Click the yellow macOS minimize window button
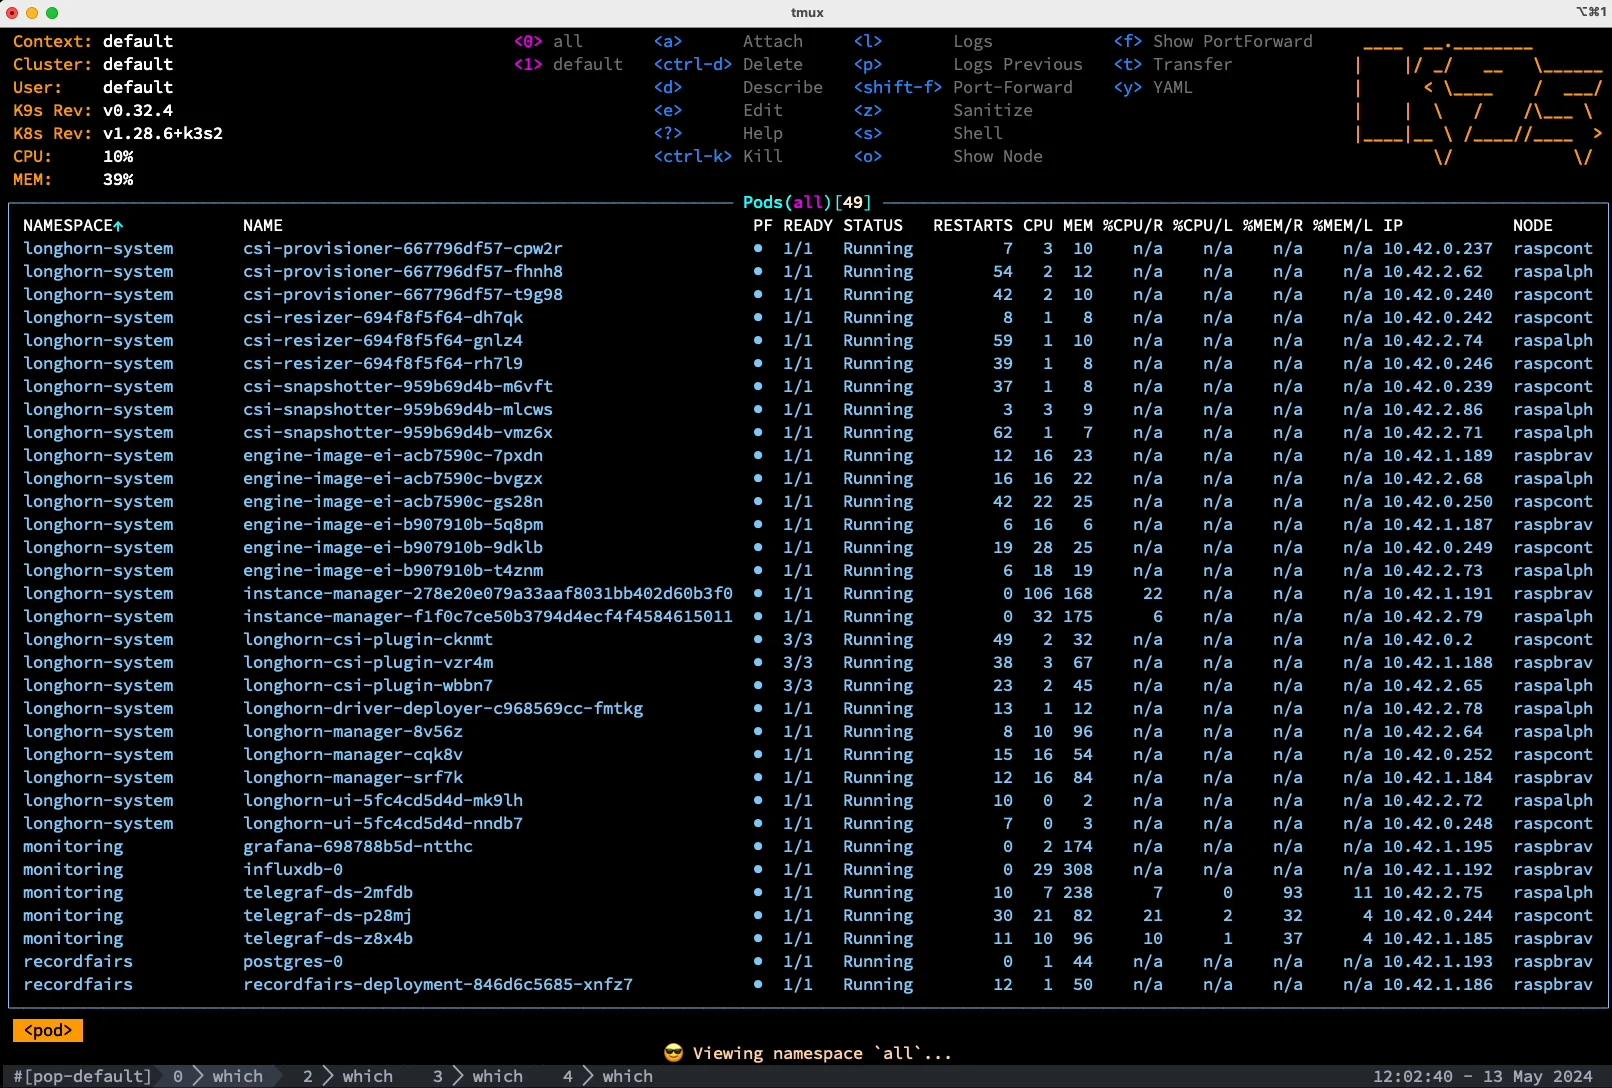Viewport: 1612px width, 1088px height. tap(32, 13)
